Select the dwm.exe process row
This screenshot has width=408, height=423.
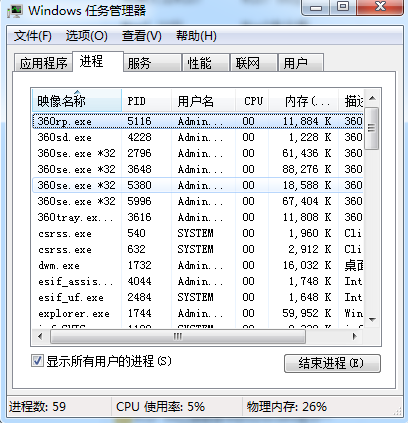[198, 265]
